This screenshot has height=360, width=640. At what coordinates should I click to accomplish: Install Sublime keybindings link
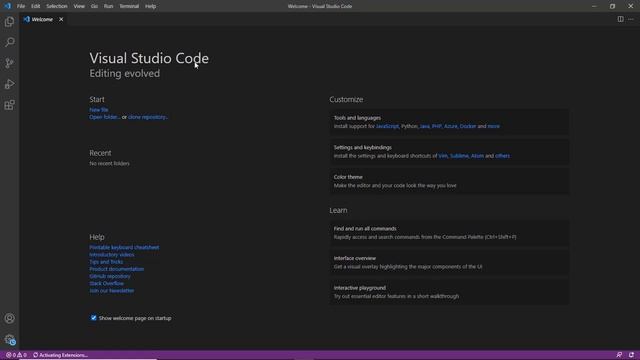click(459, 156)
